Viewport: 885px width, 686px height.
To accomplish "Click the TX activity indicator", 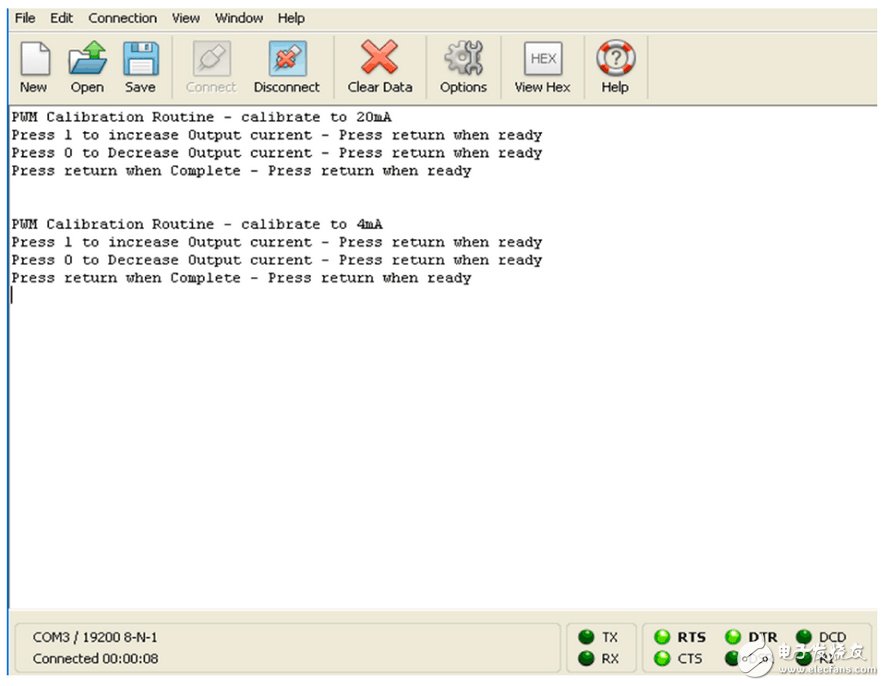I will [587, 637].
